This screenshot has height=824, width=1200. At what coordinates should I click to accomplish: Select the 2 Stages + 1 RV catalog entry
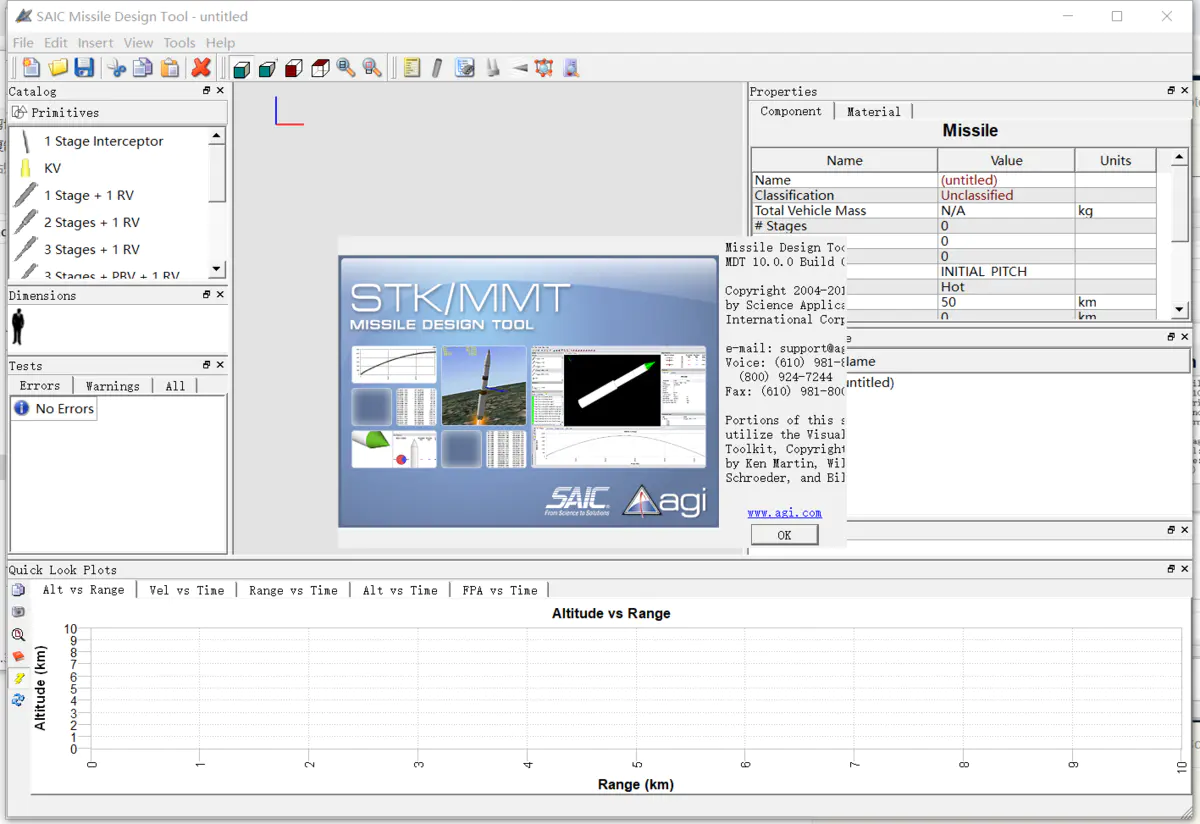[x=90, y=222]
